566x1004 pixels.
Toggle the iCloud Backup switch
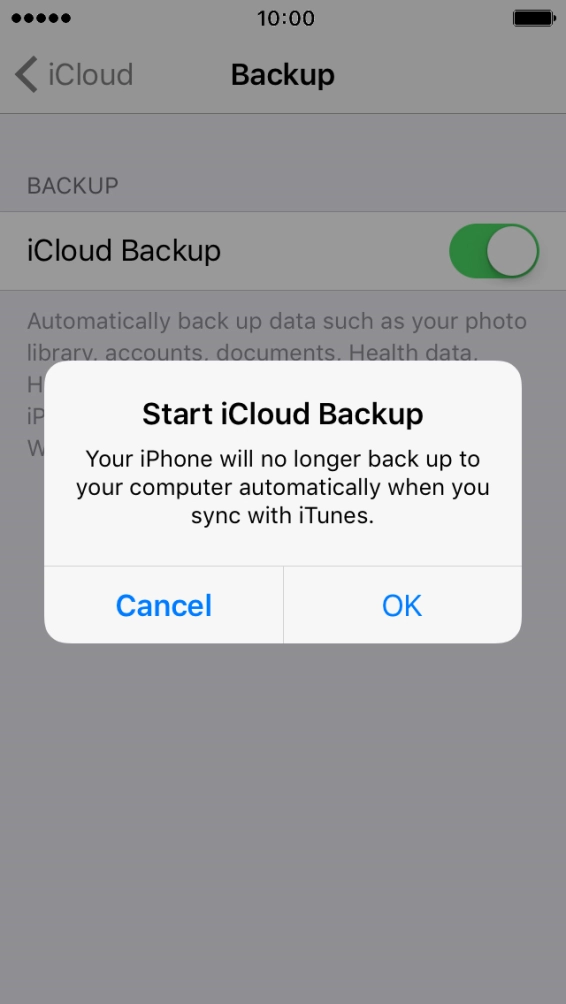(x=494, y=250)
